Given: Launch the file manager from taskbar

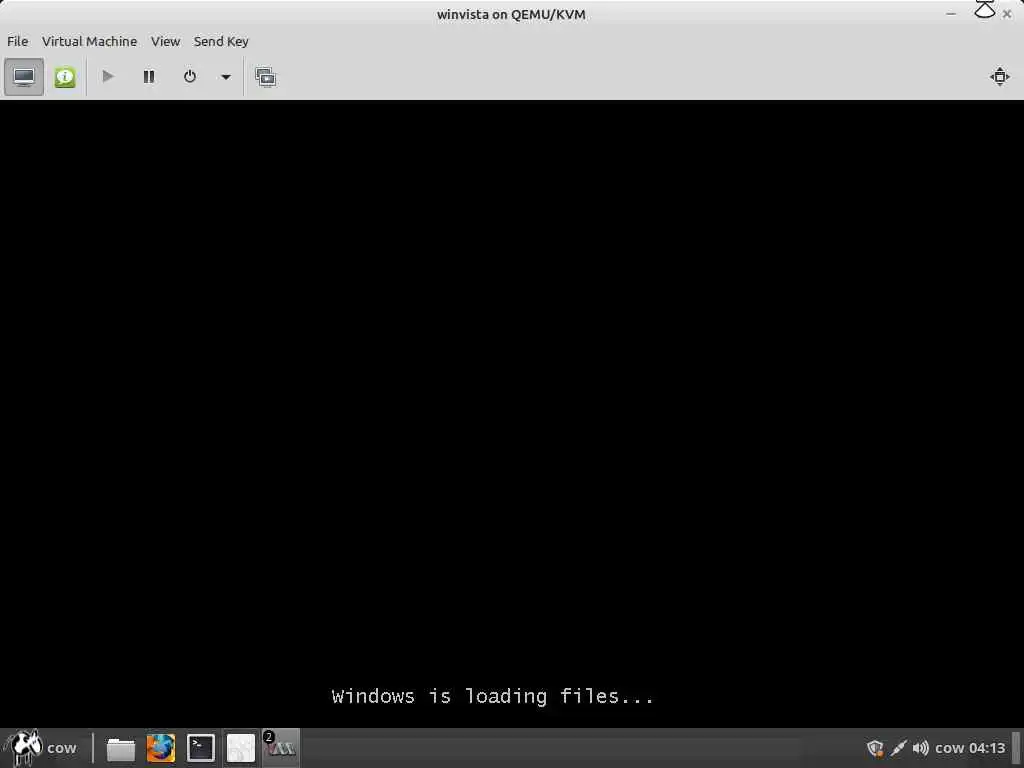Looking at the screenshot, I should pyautogui.click(x=121, y=748).
